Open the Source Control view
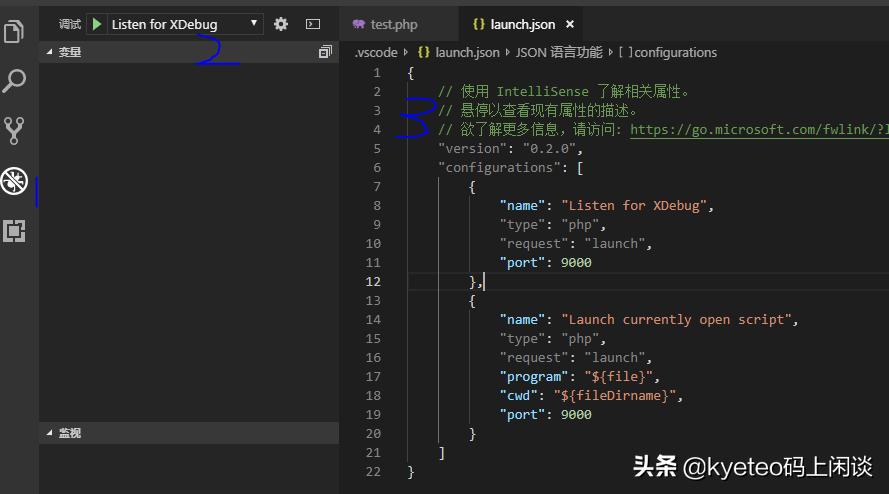Screen dimensions: 889x494 pos(14,131)
